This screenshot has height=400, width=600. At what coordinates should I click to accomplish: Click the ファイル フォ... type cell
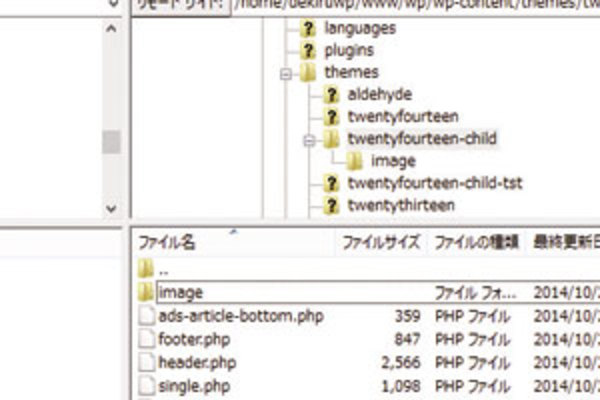(x=476, y=293)
